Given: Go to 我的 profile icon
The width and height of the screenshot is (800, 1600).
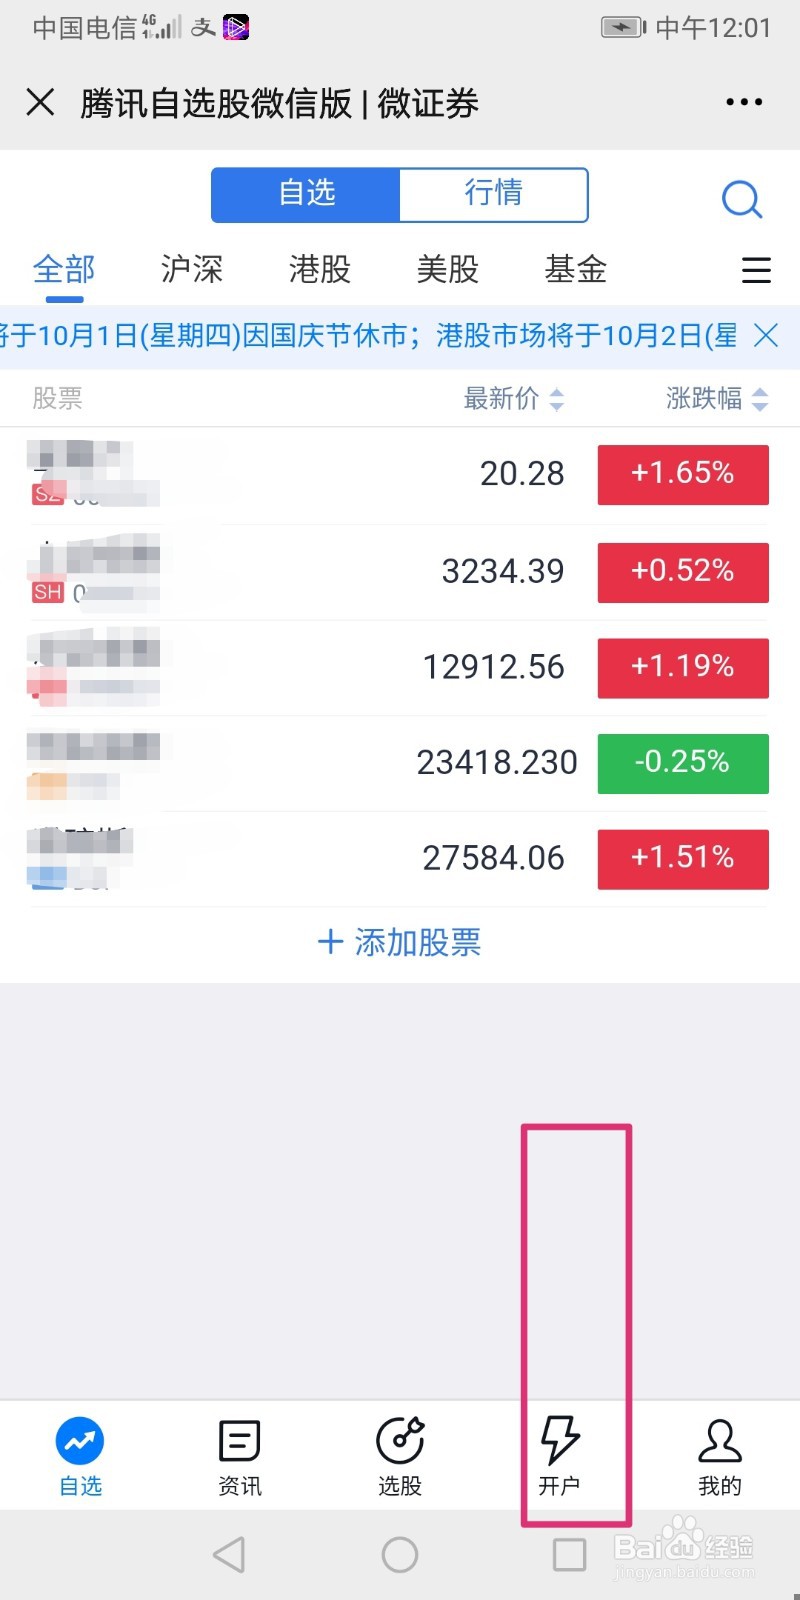Looking at the screenshot, I should [720, 1441].
